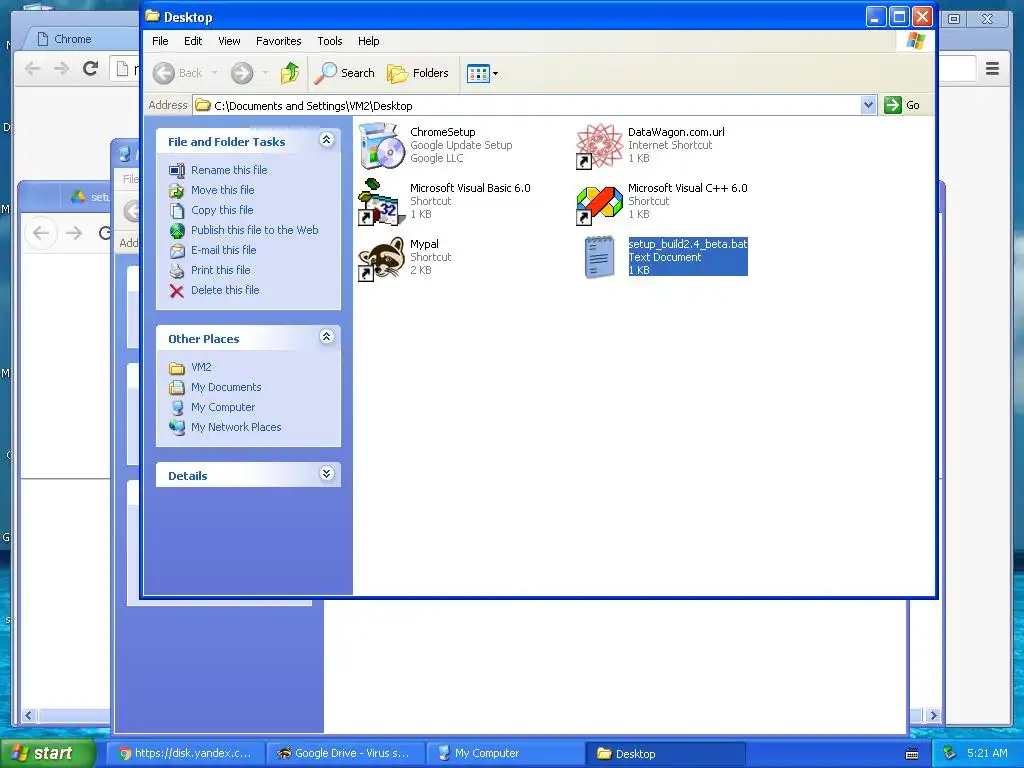The width and height of the screenshot is (1024, 768).
Task: Open the My Network Places link
Action: (236, 428)
